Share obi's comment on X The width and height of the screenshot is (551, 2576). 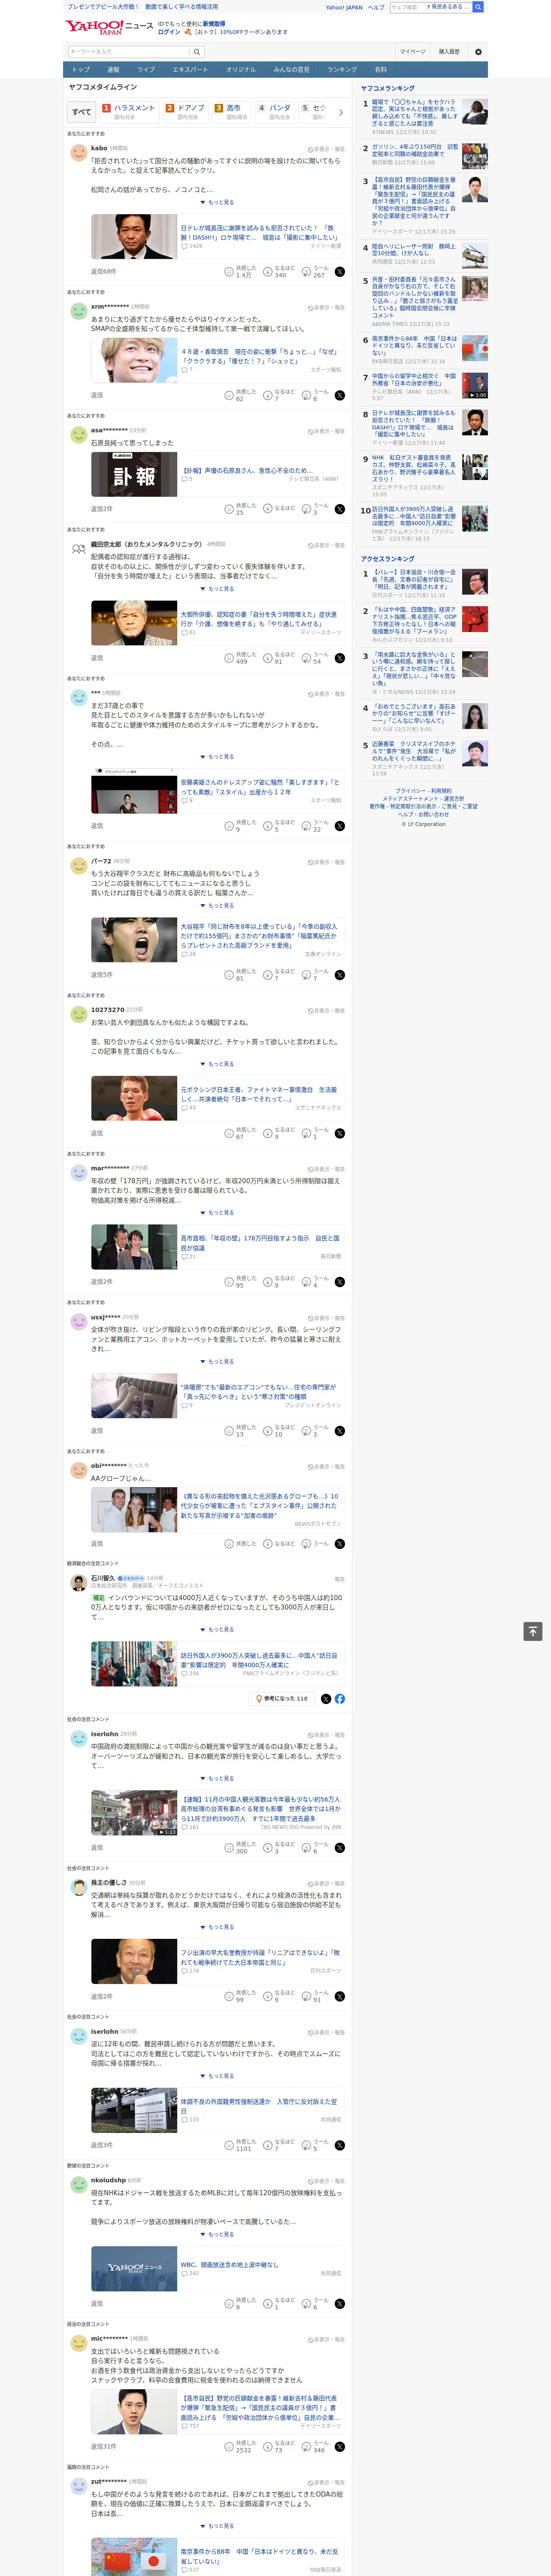pyautogui.click(x=340, y=1544)
